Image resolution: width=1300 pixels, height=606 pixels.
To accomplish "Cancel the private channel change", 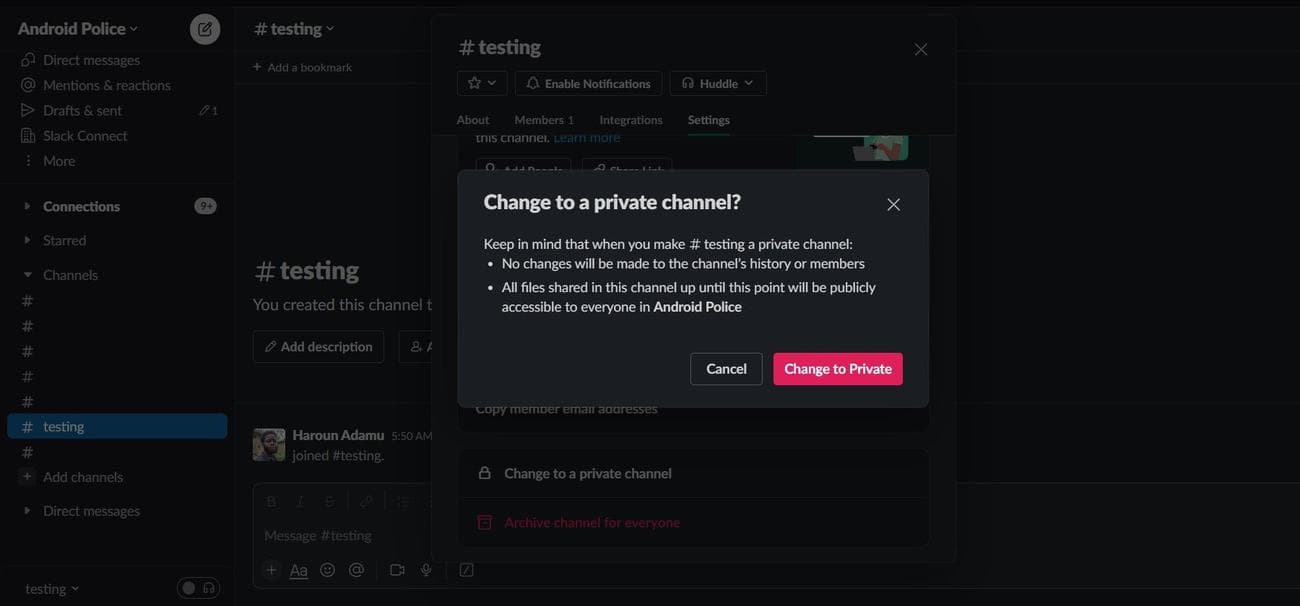I will pyautogui.click(x=726, y=368).
